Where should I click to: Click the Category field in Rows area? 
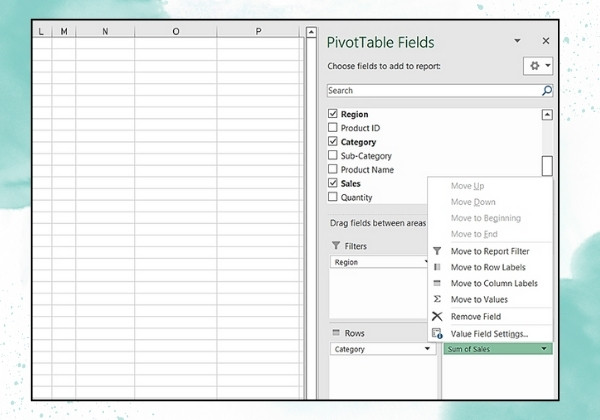pos(383,349)
